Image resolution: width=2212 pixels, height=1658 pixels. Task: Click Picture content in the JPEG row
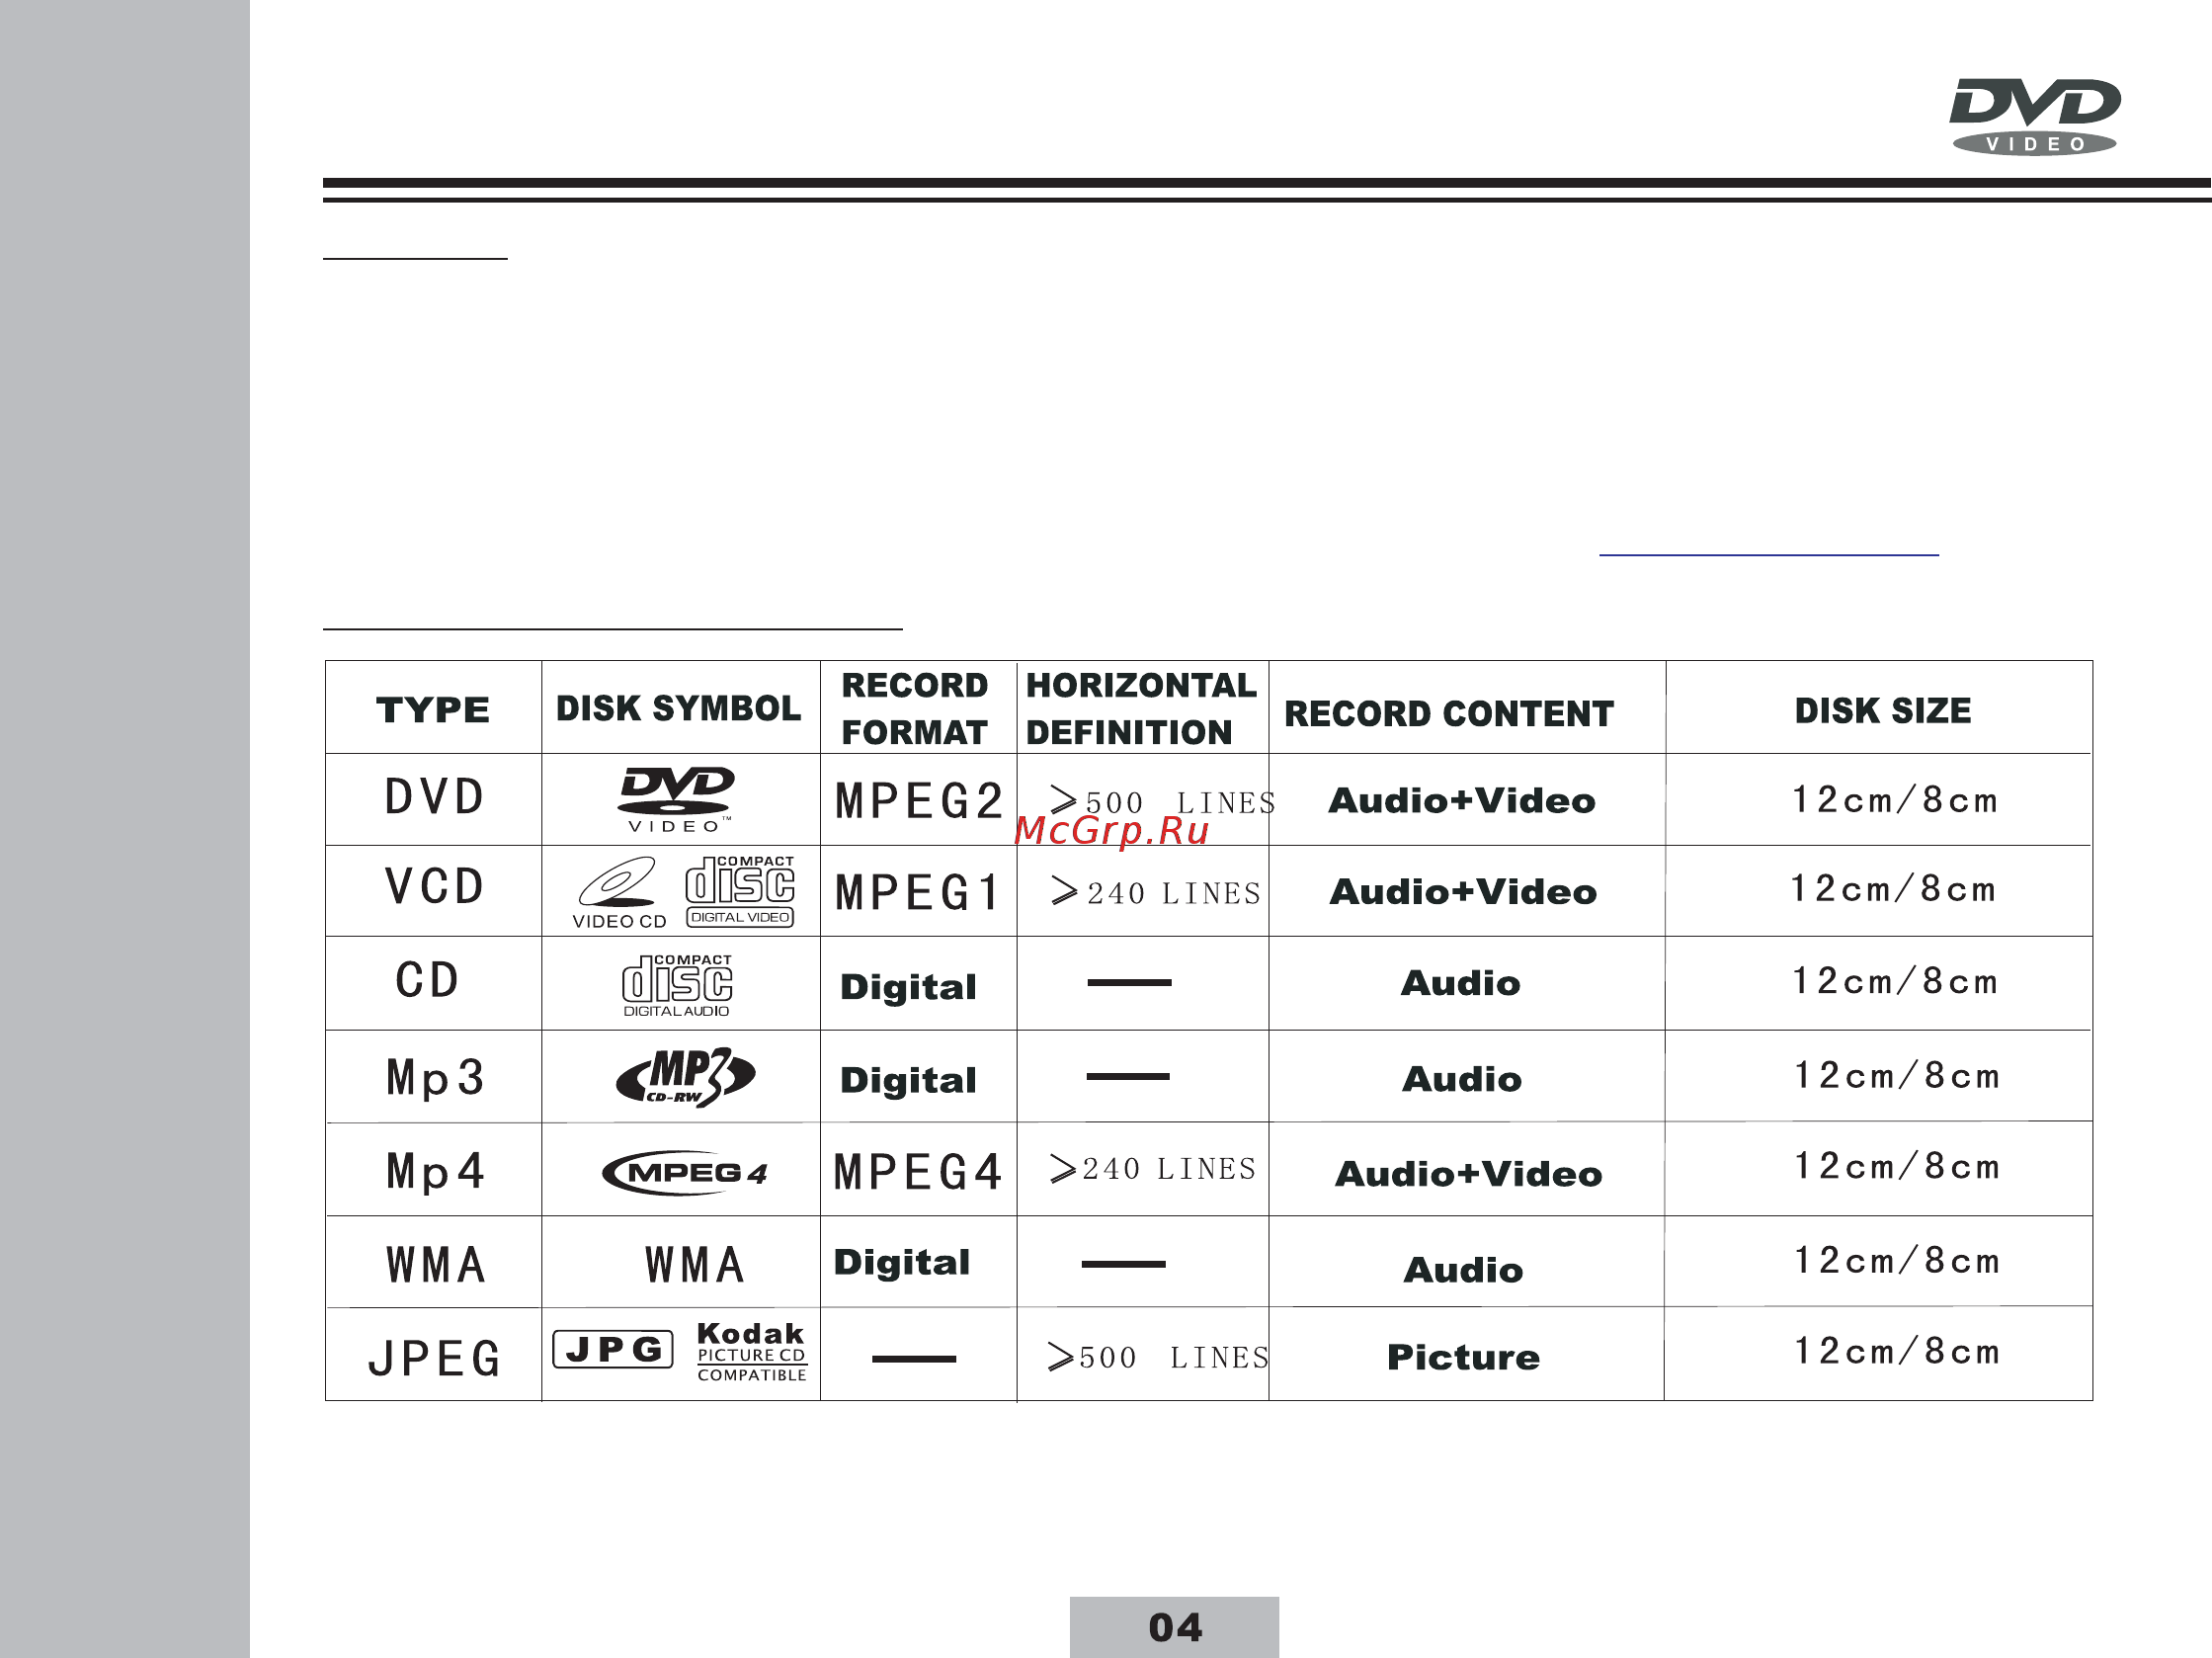(x=1464, y=1357)
